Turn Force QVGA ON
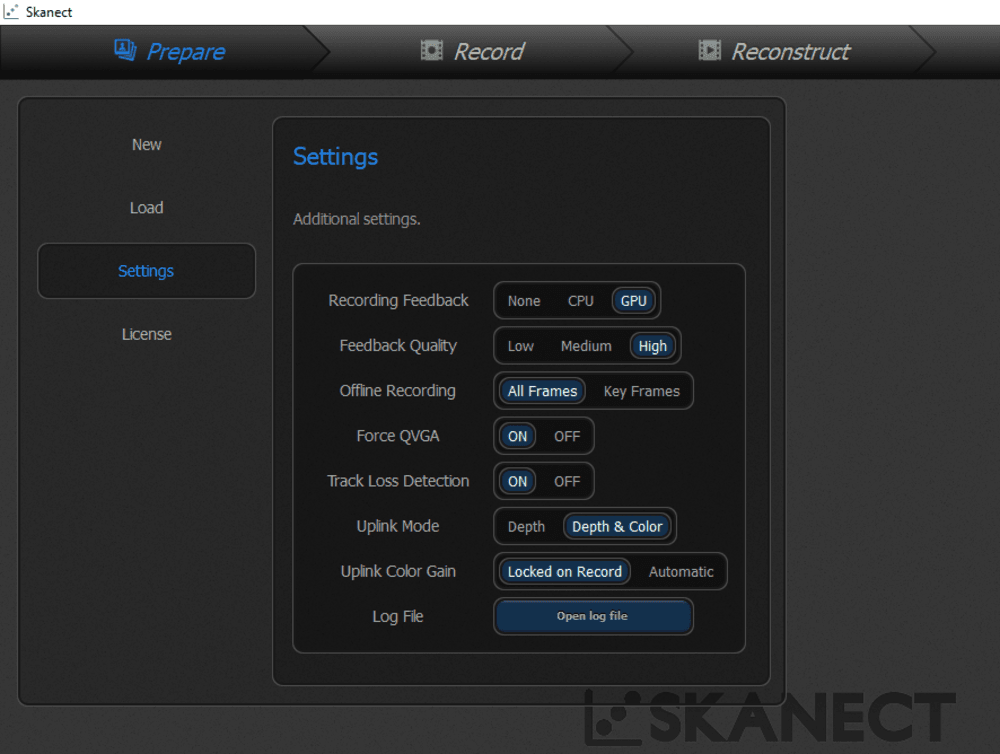 (x=517, y=437)
